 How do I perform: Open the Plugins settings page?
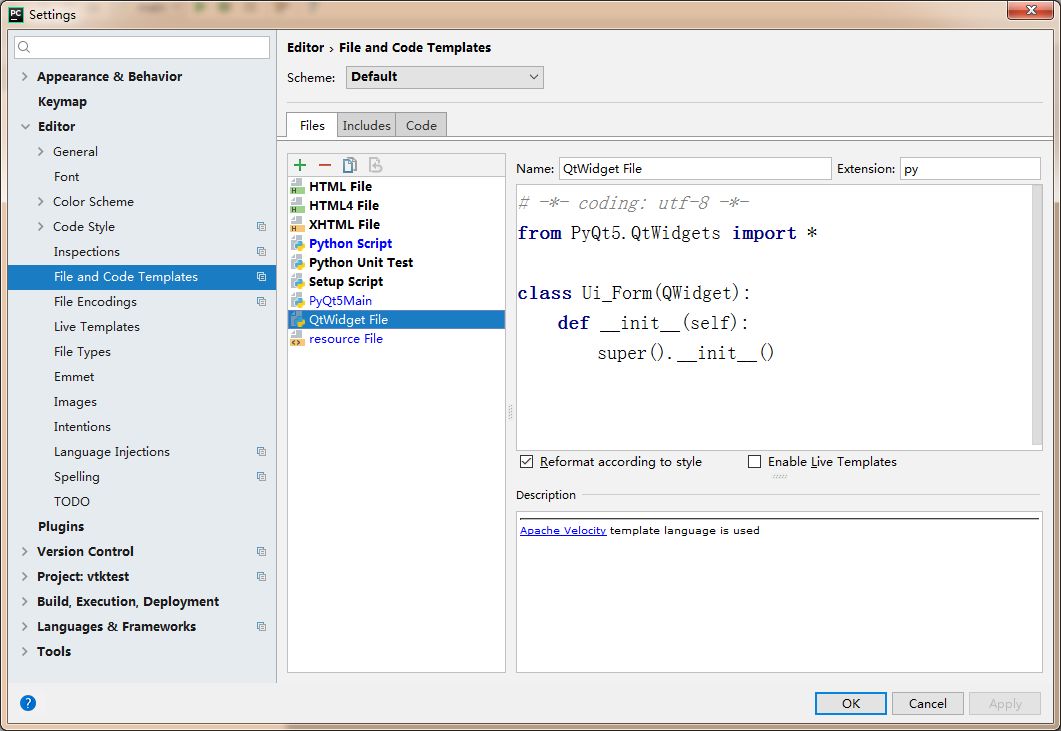point(61,527)
